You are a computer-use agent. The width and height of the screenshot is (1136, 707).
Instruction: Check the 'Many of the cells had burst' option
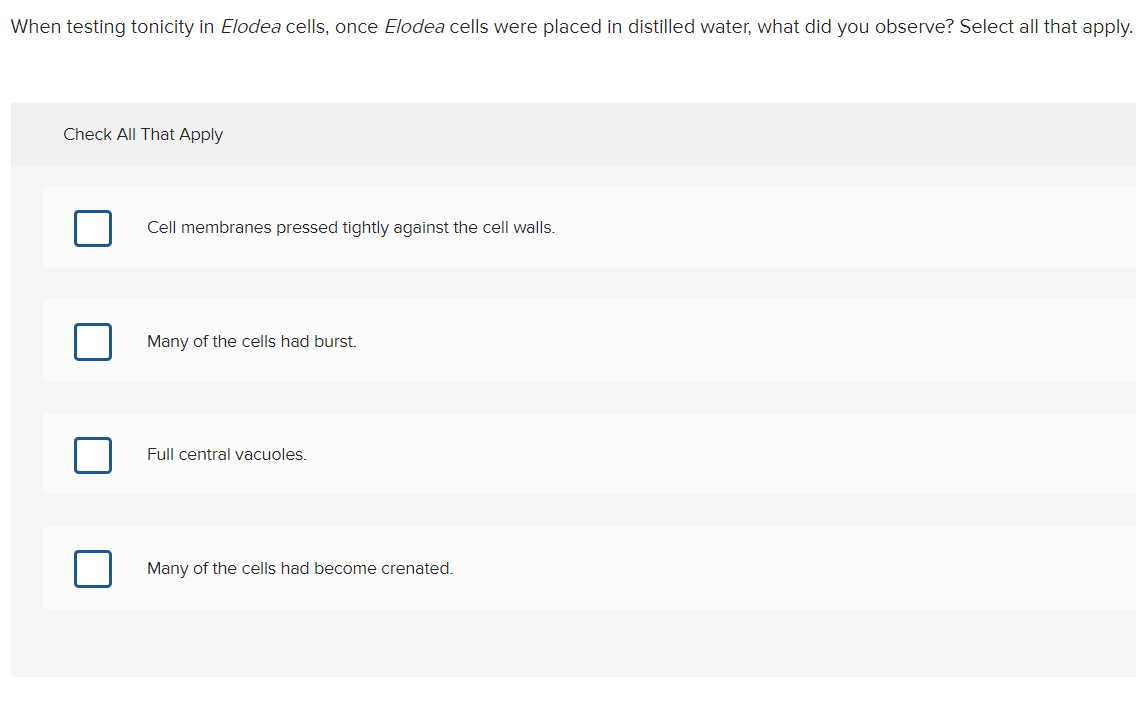tap(92, 341)
